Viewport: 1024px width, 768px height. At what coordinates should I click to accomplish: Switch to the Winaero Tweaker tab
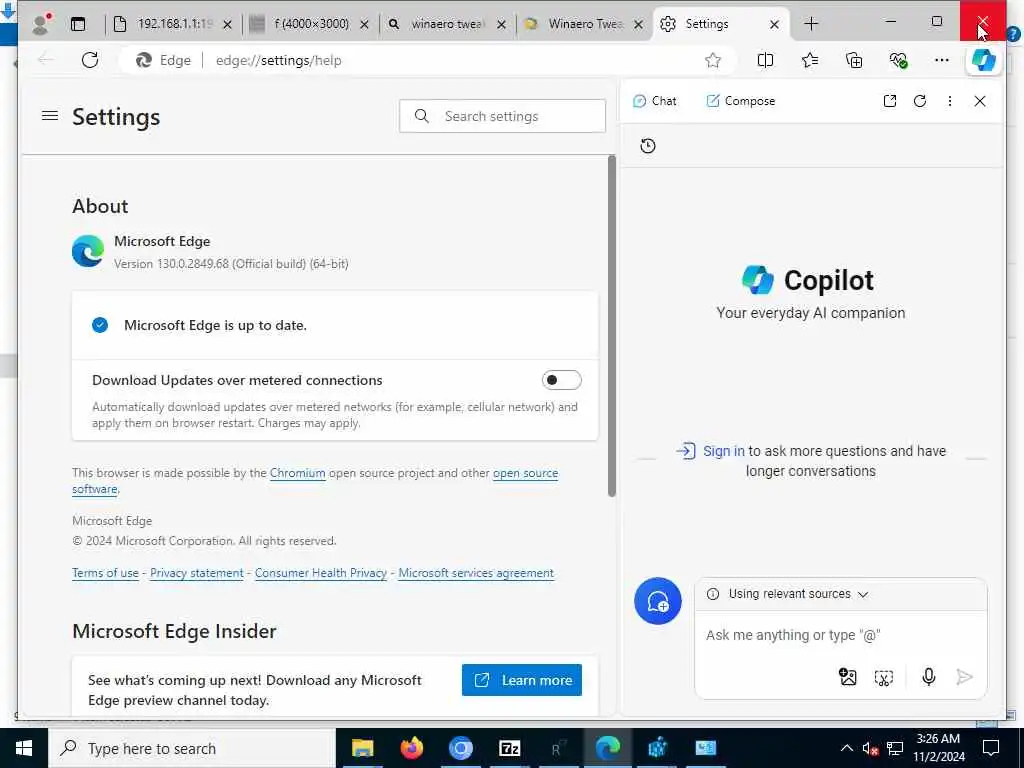pos(584,24)
